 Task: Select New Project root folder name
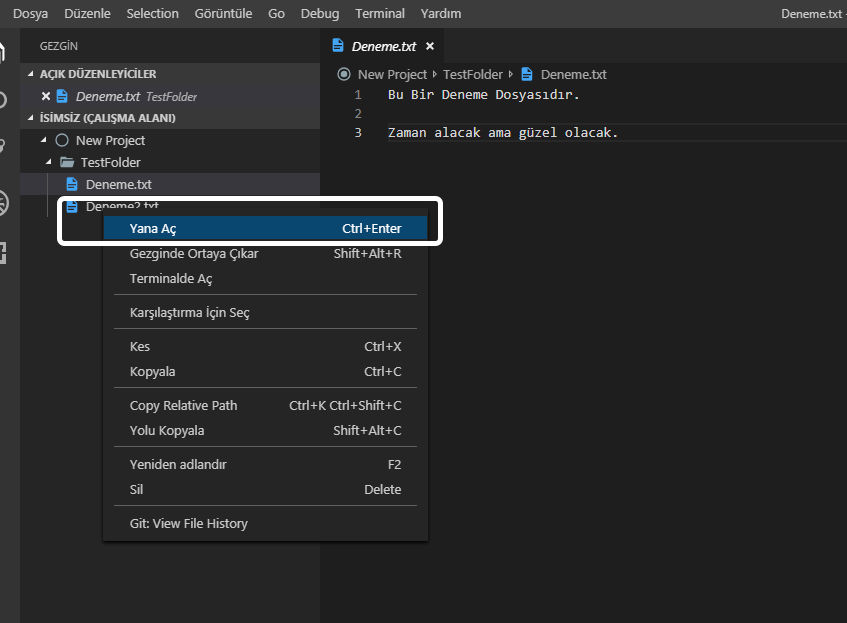point(110,140)
